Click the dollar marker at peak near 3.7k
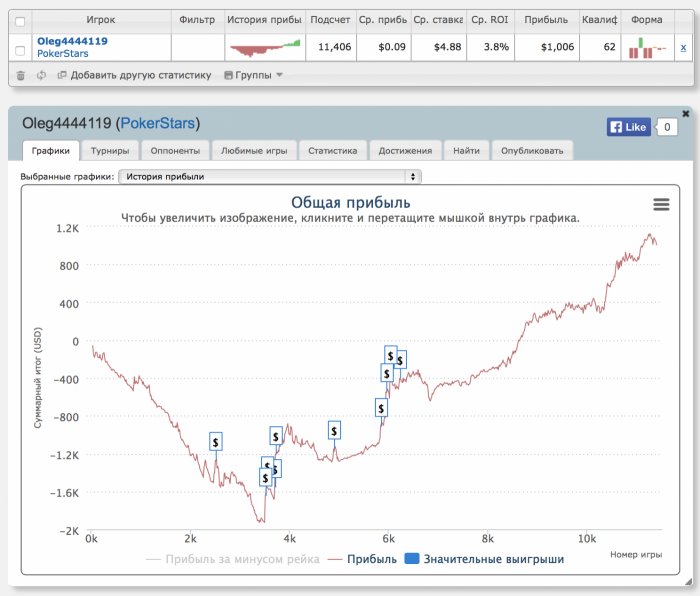Screen dimensions: 700x596 [276, 436]
